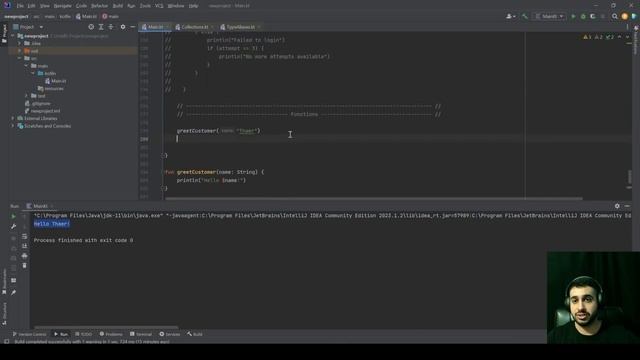Open the Navigate menu
The image size is (640, 360).
62,6
